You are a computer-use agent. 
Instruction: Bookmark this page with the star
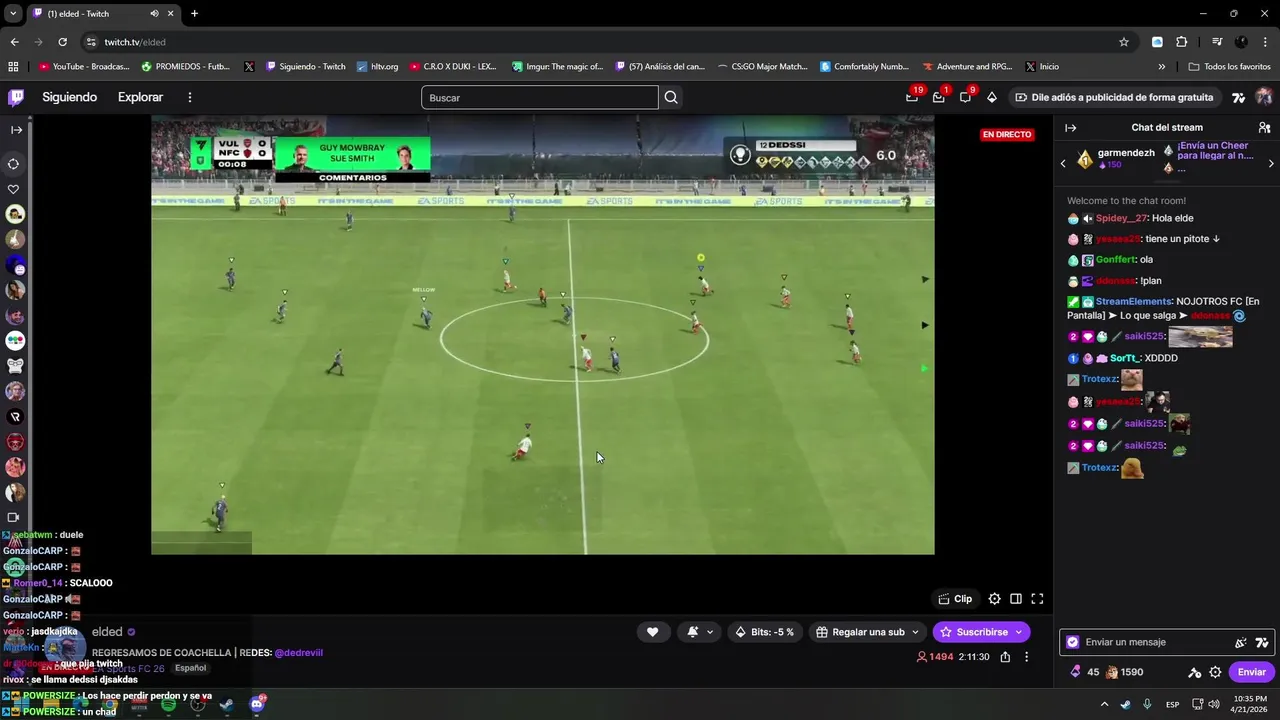(x=1124, y=42)
